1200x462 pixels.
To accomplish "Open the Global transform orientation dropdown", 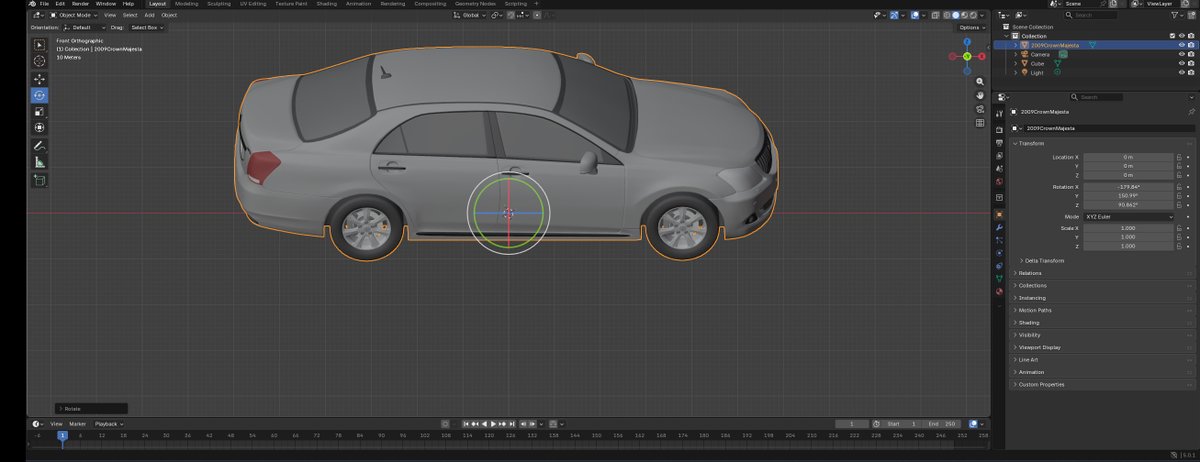I will click(x=470, y=15).
